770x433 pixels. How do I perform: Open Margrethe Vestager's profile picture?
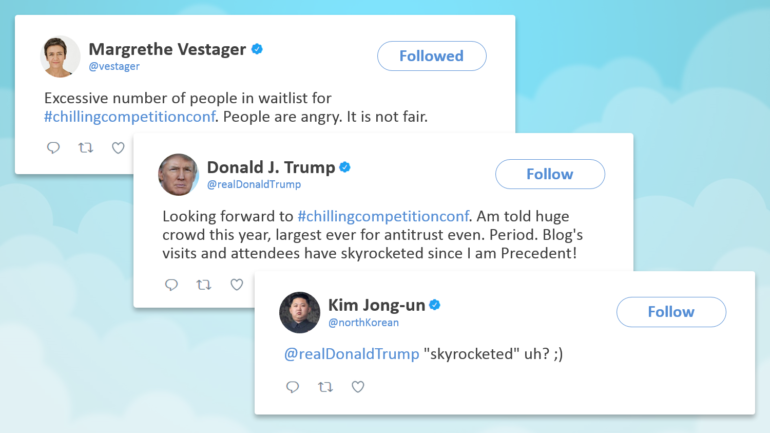click(x=60, y=56)
